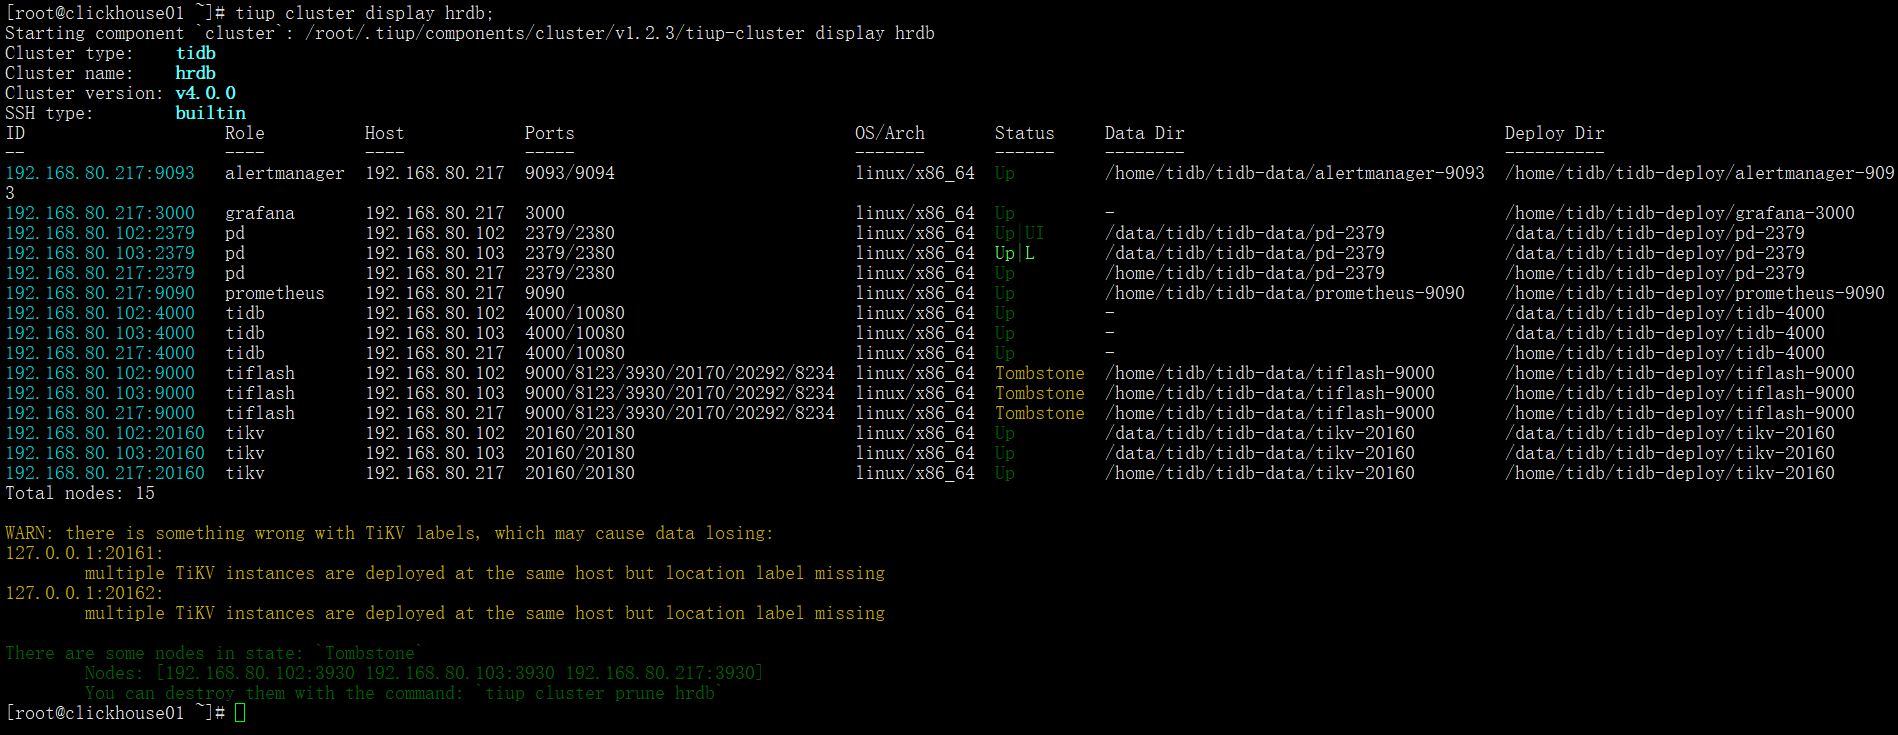The width and height of the screenshot is (1898, 735).
Task: Click the 'There are some nodes in state' line
Action: (x=212, y=653)
